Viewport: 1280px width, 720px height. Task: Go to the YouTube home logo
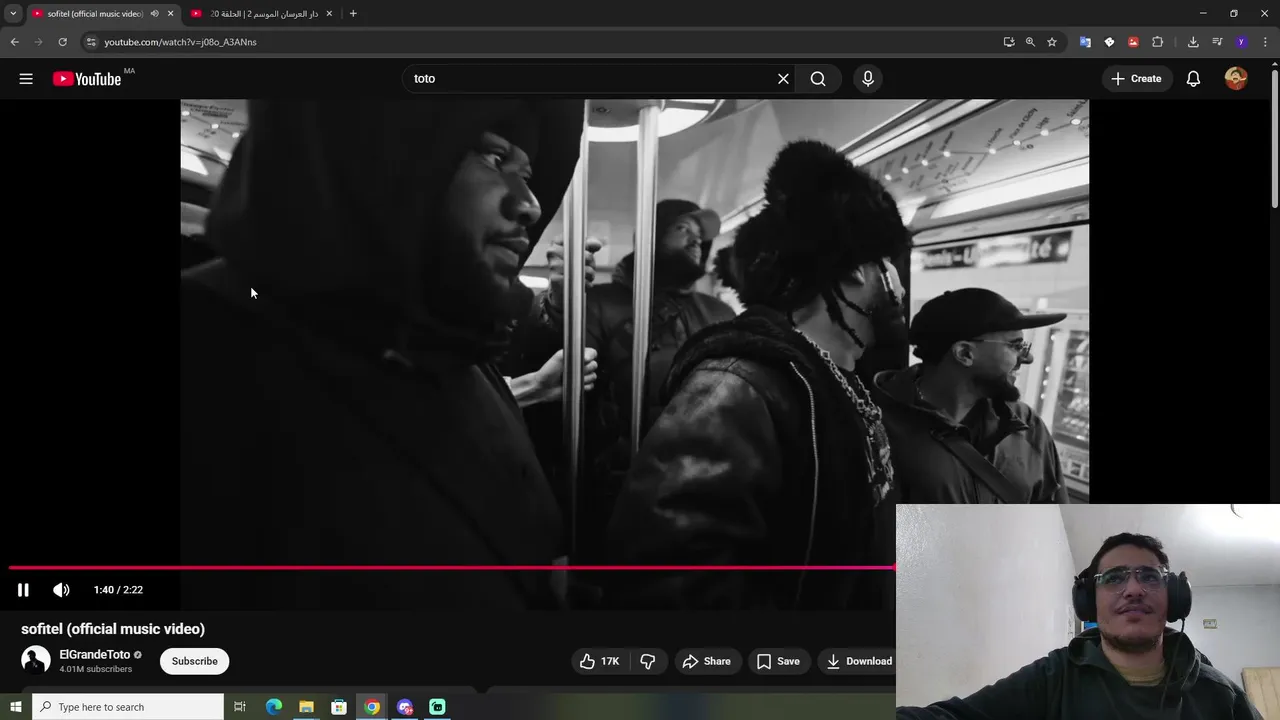pos(87,79)
